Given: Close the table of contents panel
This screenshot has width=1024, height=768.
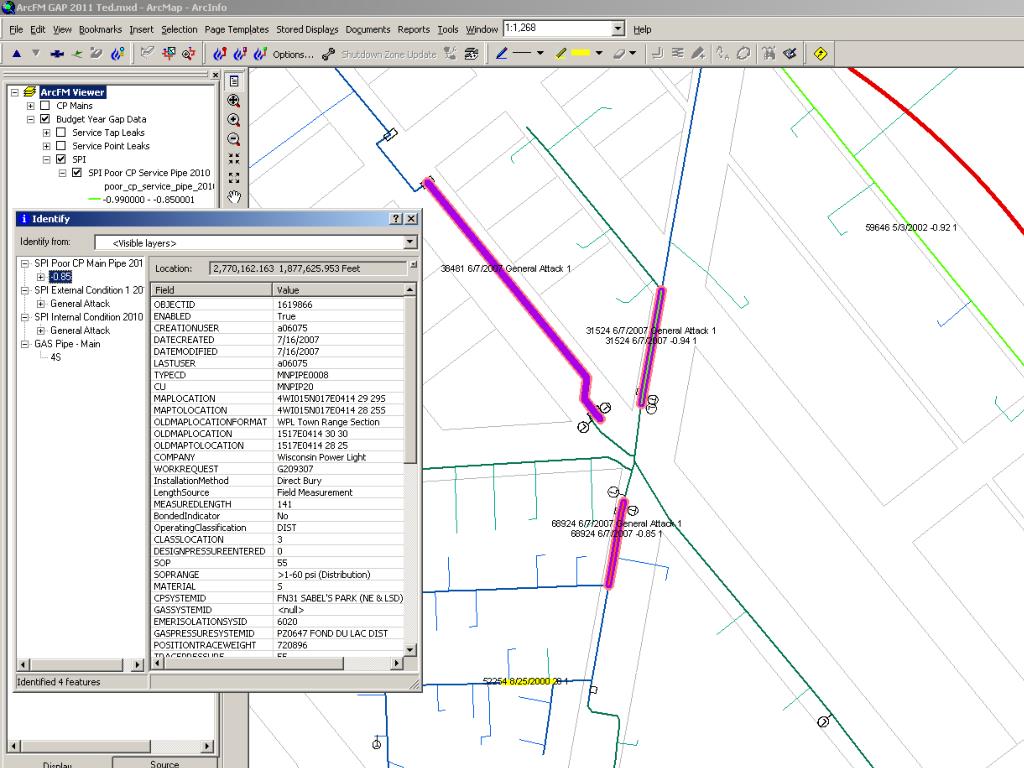Looking at the screenshot, I should tap(216, 75).
